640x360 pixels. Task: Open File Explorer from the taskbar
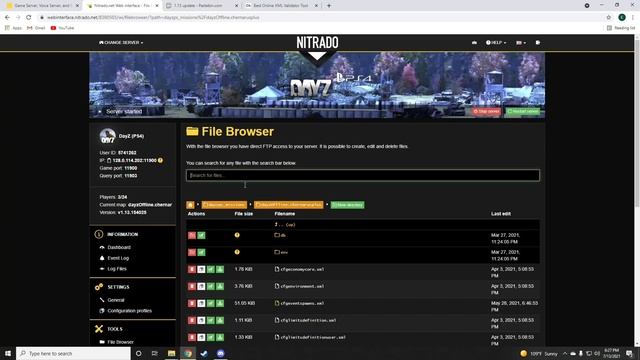click(x=171, y=353)
